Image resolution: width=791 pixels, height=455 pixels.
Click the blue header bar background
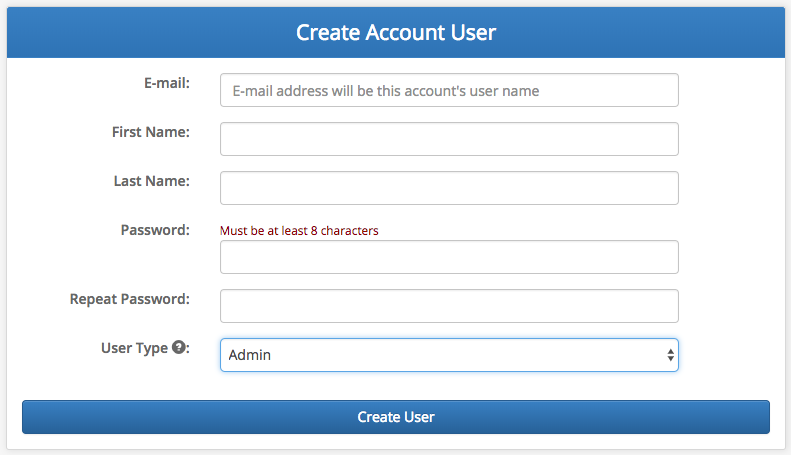point(151,32)
